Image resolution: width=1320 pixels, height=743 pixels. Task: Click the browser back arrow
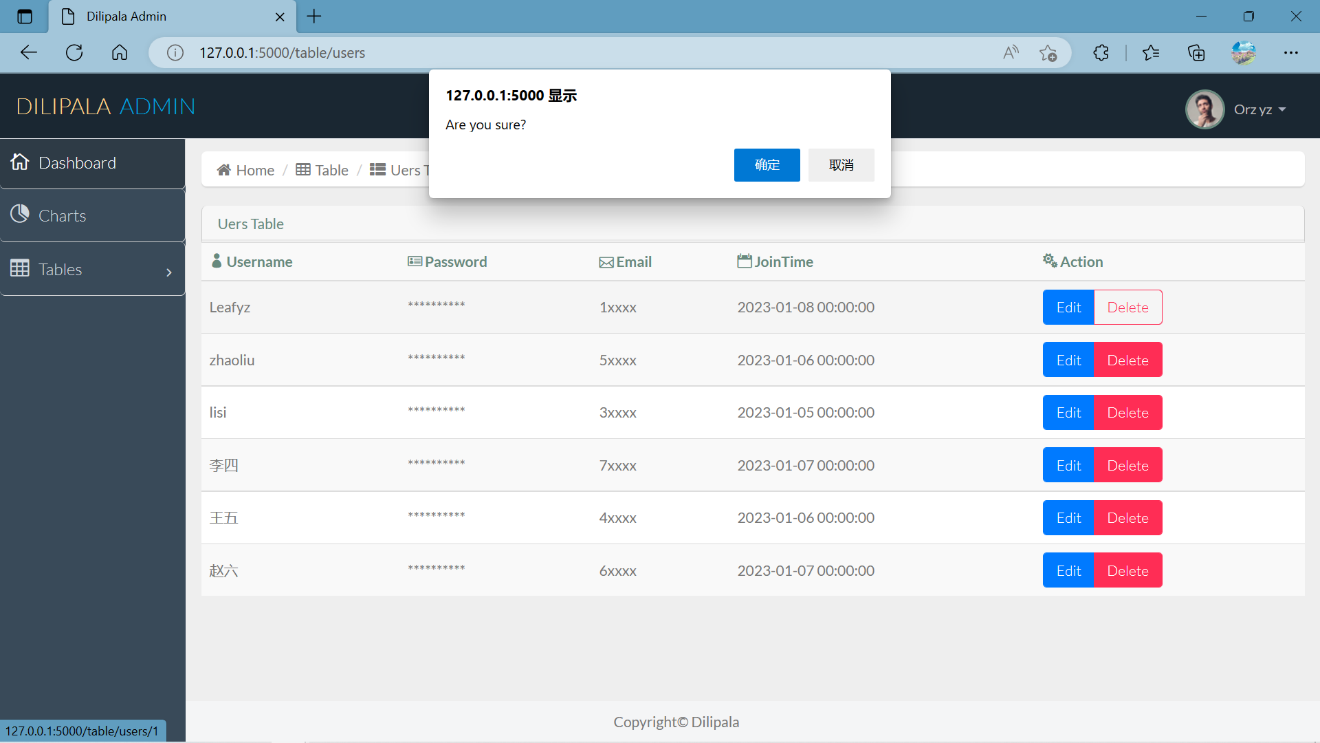pyautogui.click(x=28, y=53)
